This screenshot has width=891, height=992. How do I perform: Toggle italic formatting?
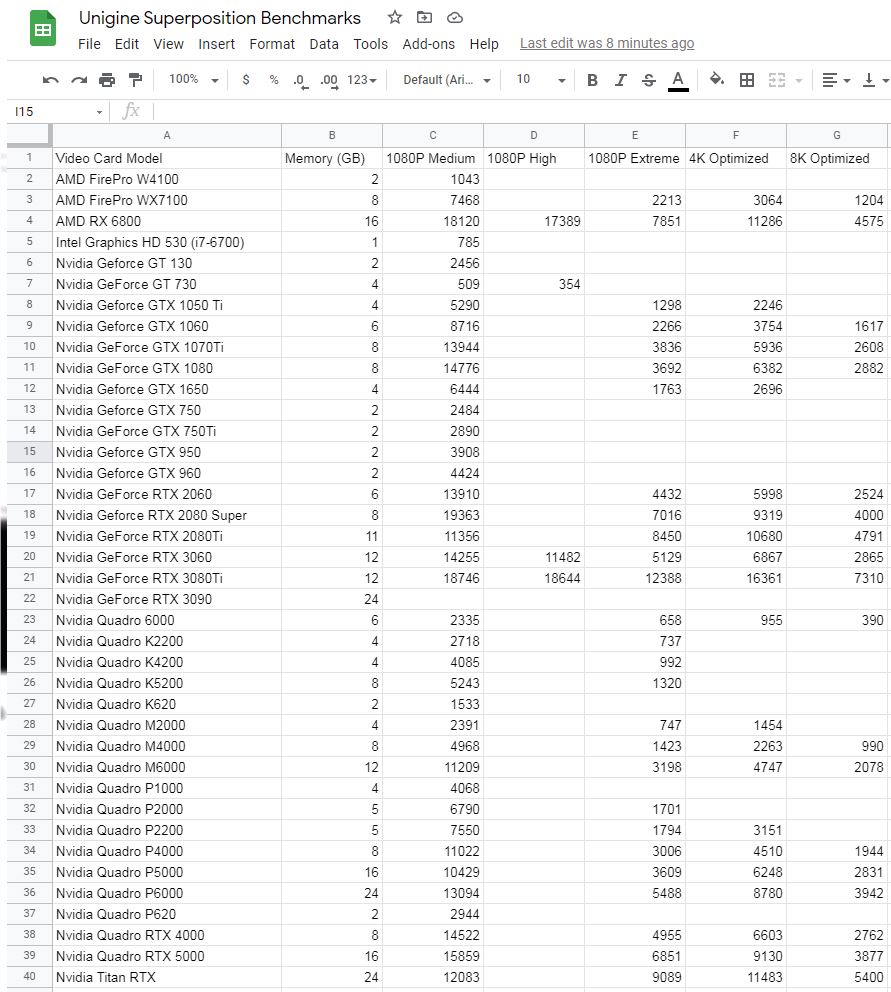620,80
